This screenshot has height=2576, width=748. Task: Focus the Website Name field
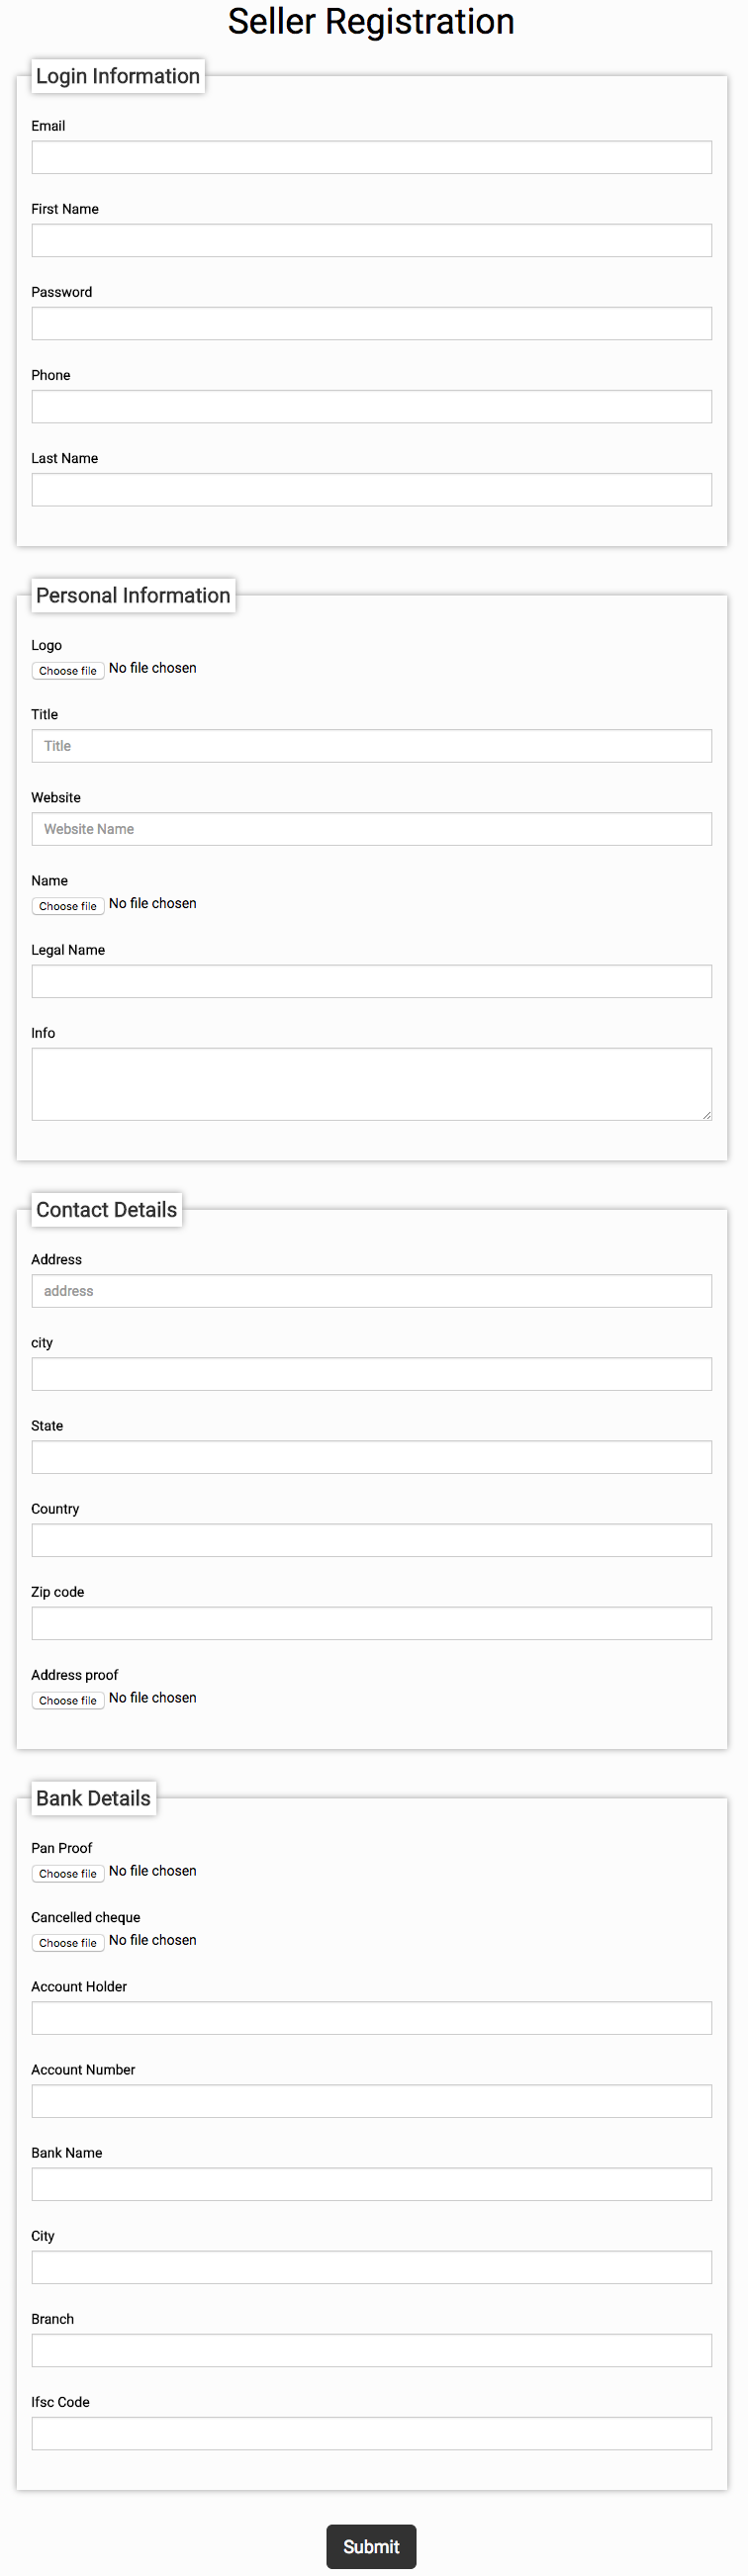pos(371,829)
